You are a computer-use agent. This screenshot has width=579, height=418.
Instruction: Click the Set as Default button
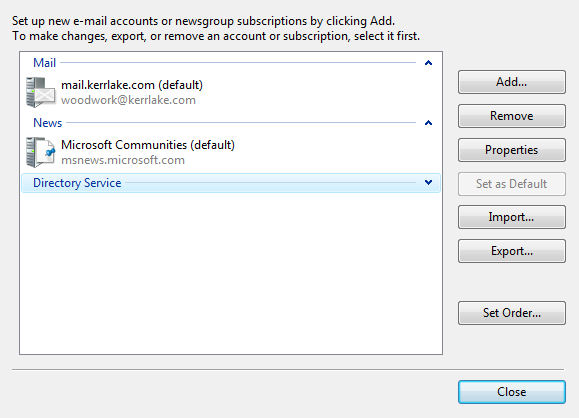[512, 184]
